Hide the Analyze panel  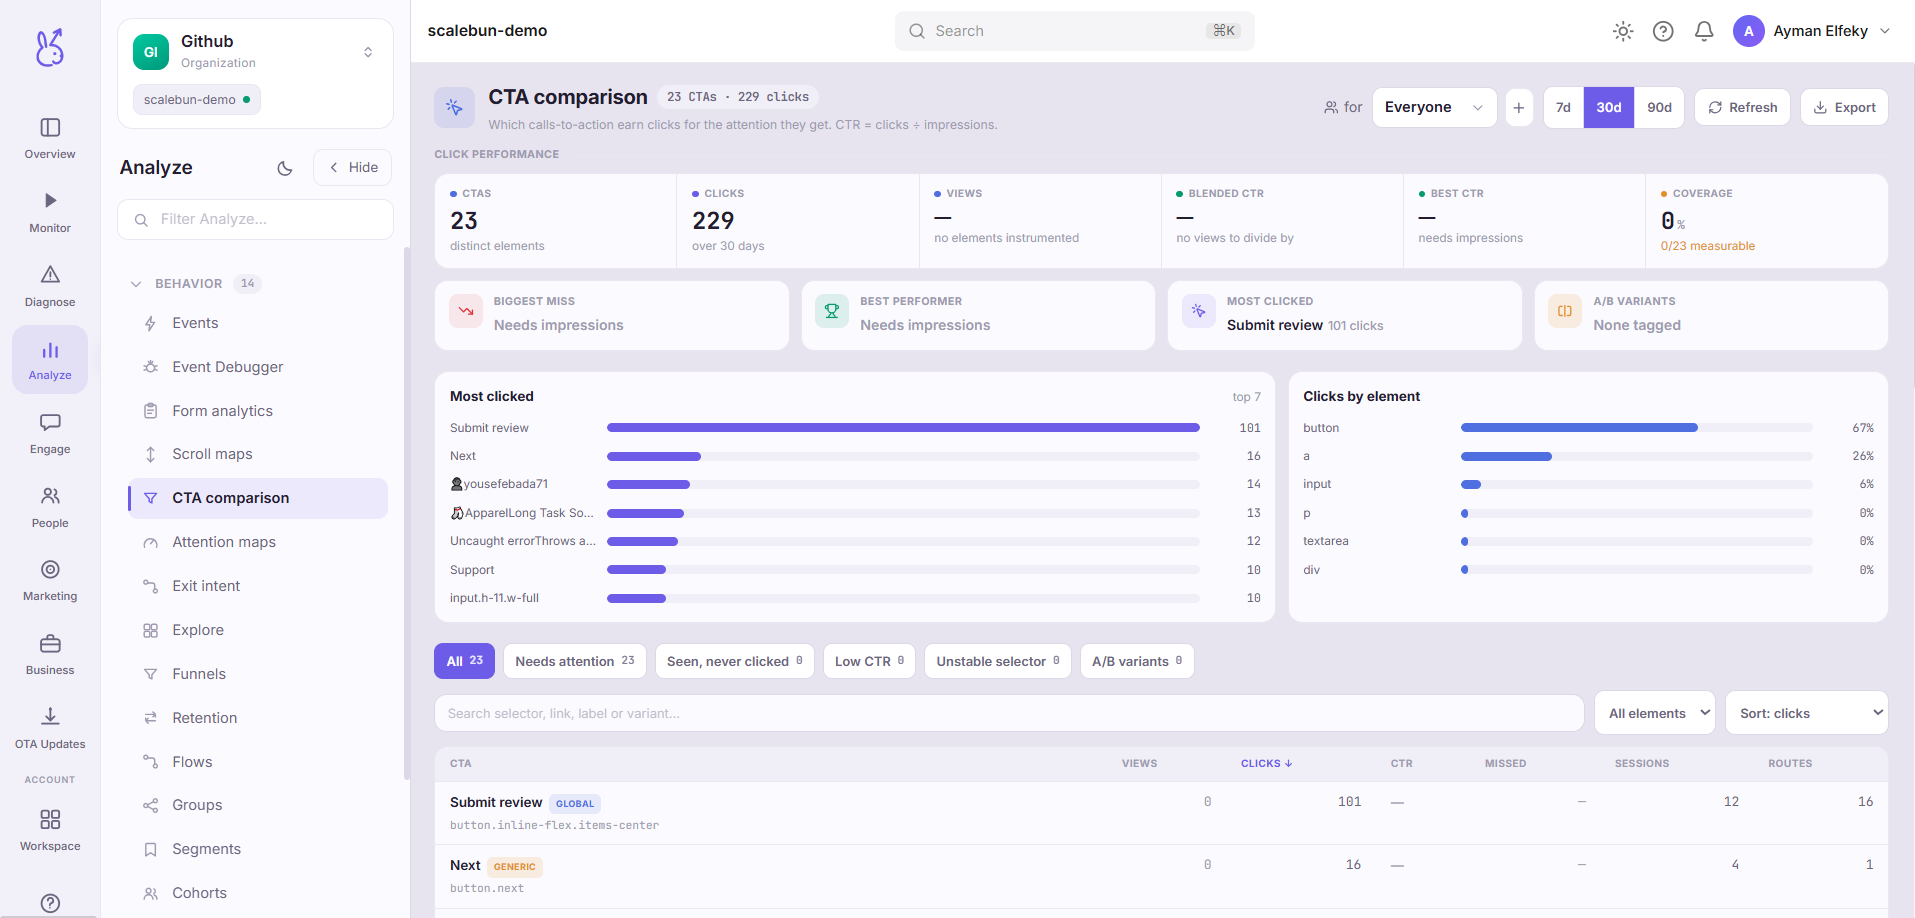(353, 167)
